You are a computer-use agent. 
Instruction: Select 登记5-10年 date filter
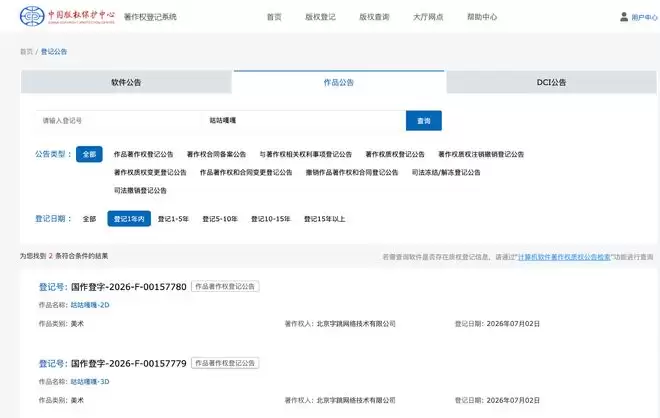(220, 219)
